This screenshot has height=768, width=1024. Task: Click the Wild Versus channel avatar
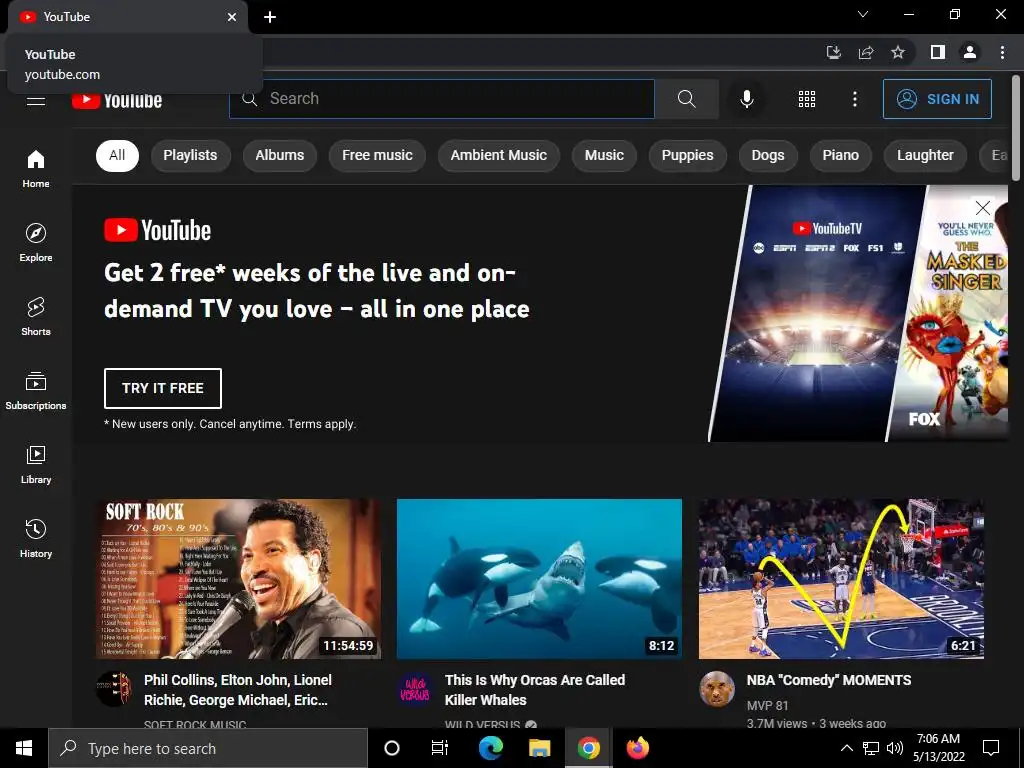click(x=415, y=688)
